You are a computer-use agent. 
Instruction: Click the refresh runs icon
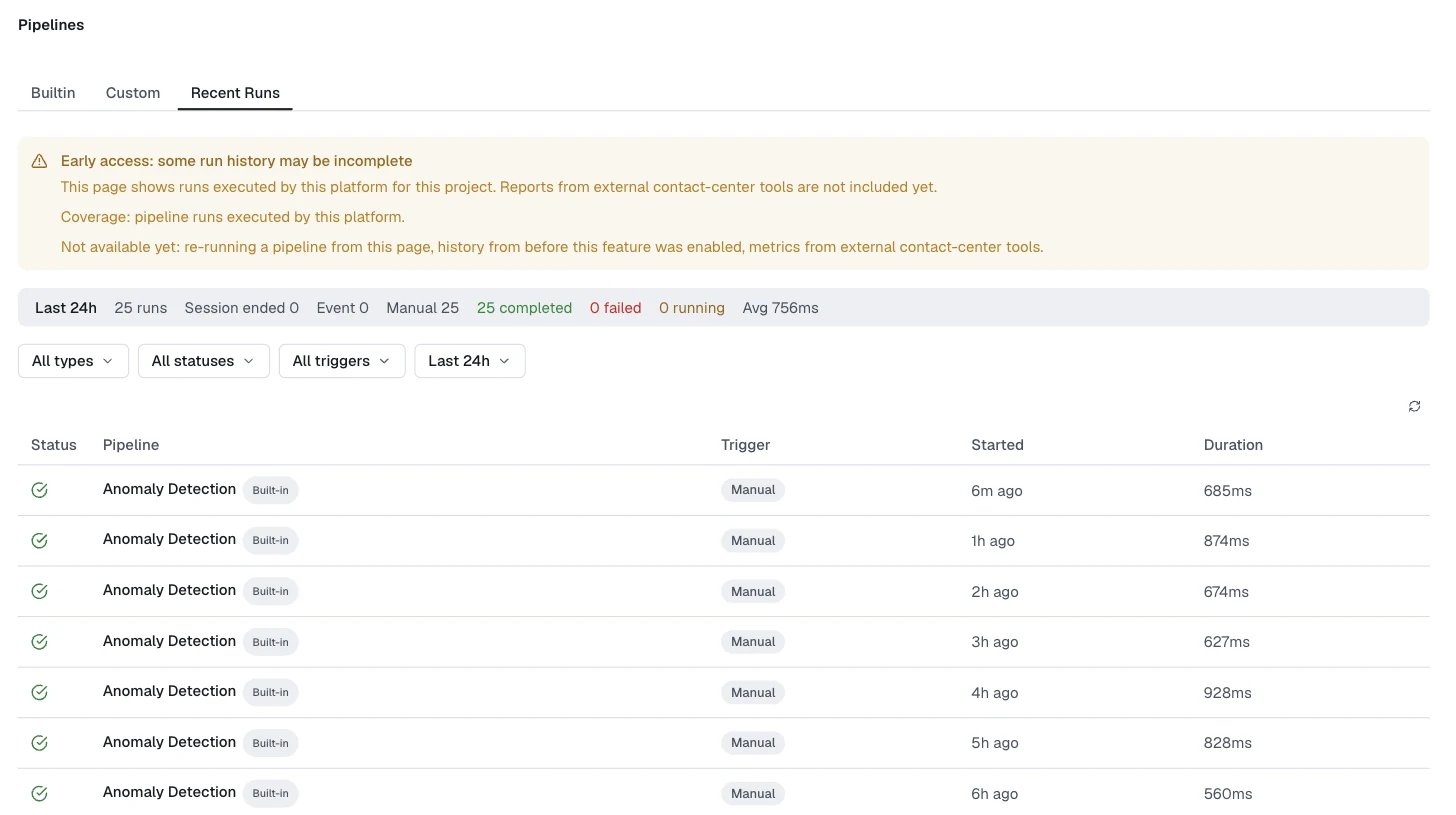point(1414,406)
